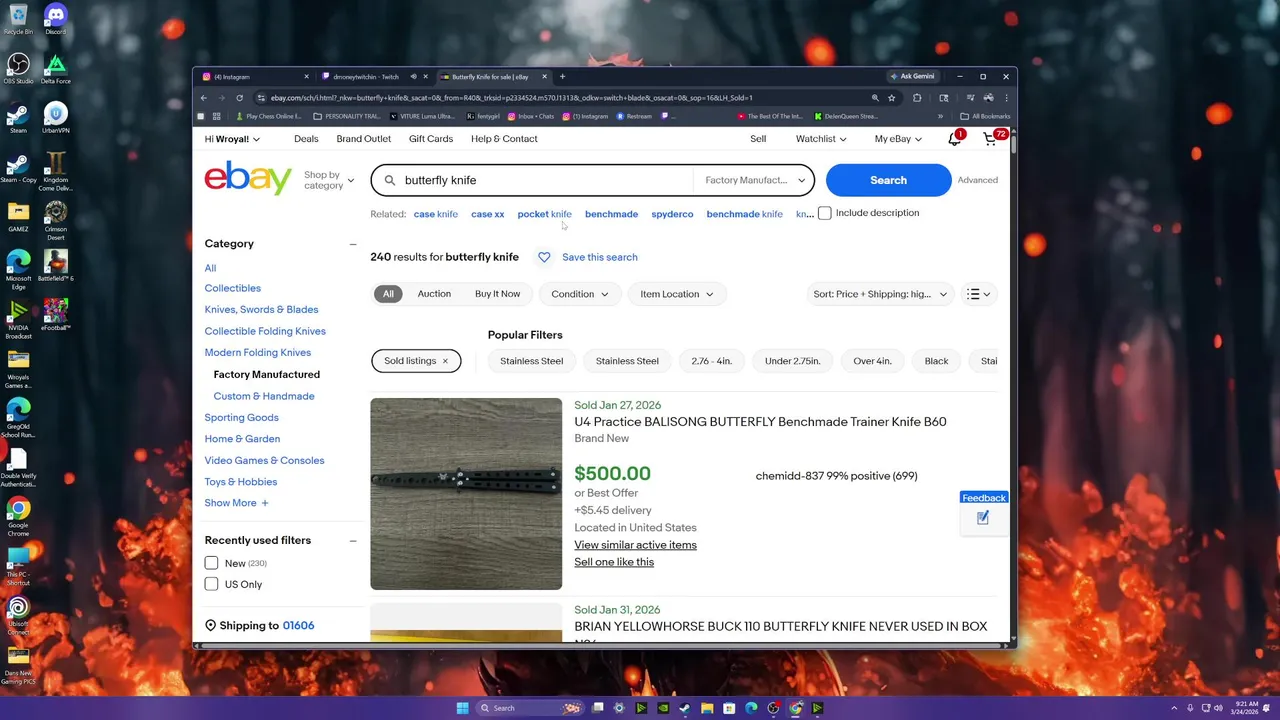The image size is (1280, 720).
Task: Tick the US Only filter checkbox
Action: 211,584
